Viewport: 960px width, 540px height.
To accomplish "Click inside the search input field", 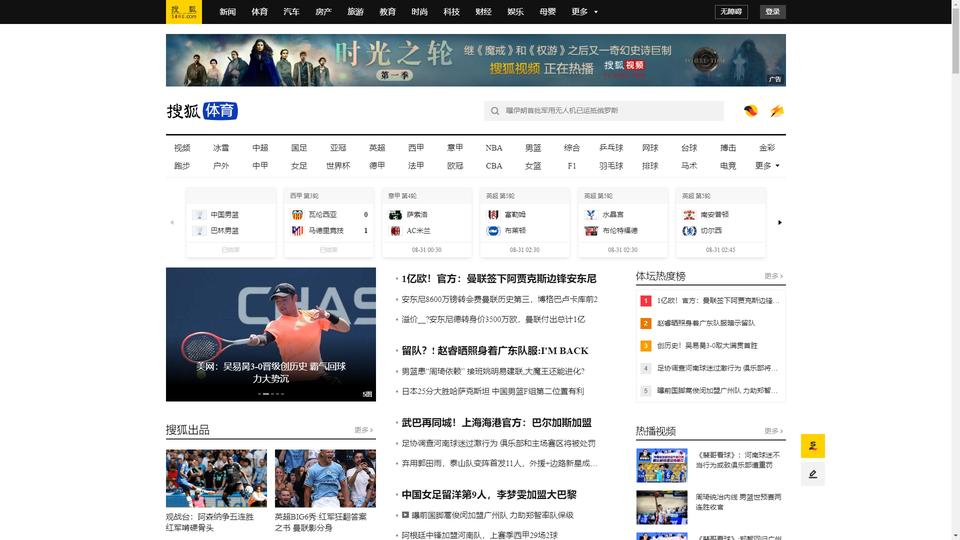I will (x=604, y=111).
